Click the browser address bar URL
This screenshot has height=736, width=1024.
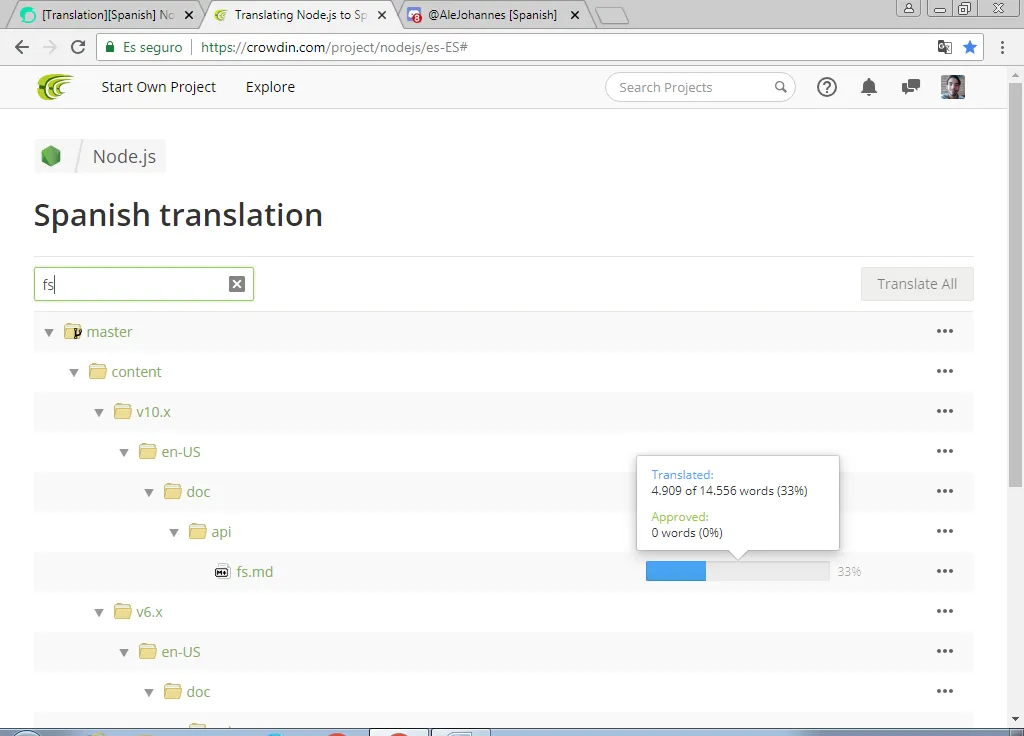click(x=334, y=47)
